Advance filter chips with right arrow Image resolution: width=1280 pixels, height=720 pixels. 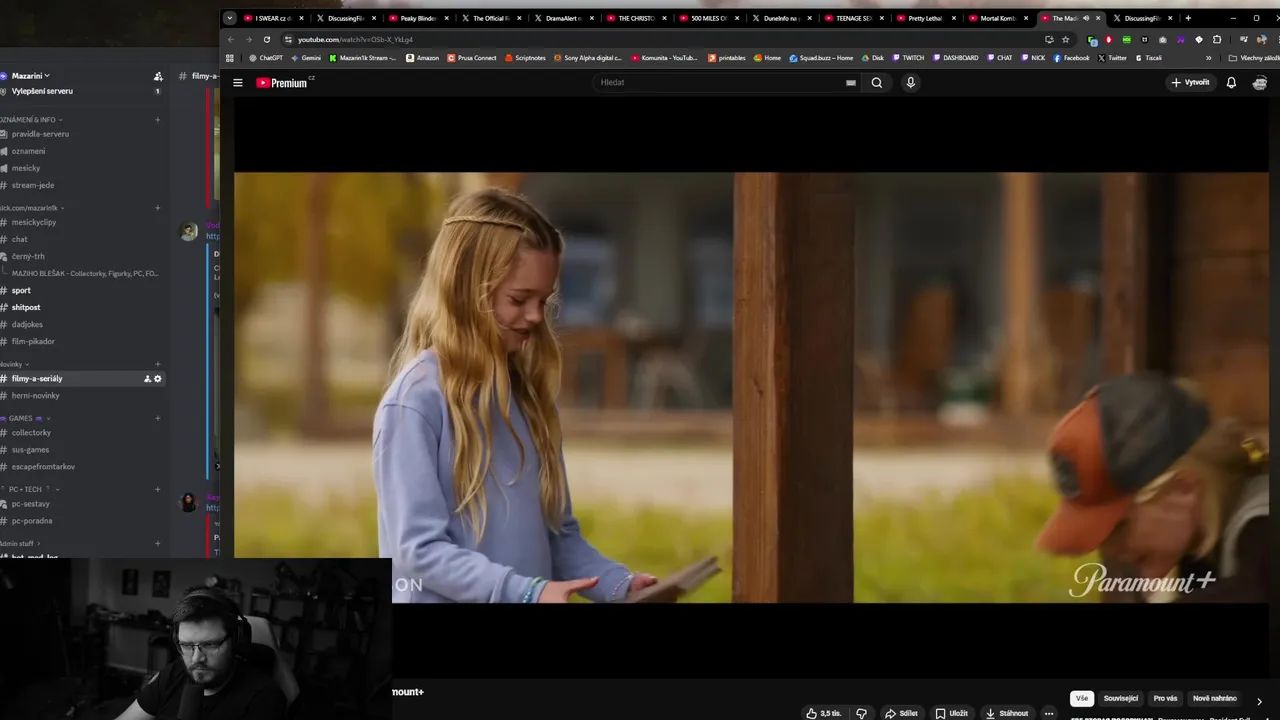pyautogui.click(x=1259, y=700)
